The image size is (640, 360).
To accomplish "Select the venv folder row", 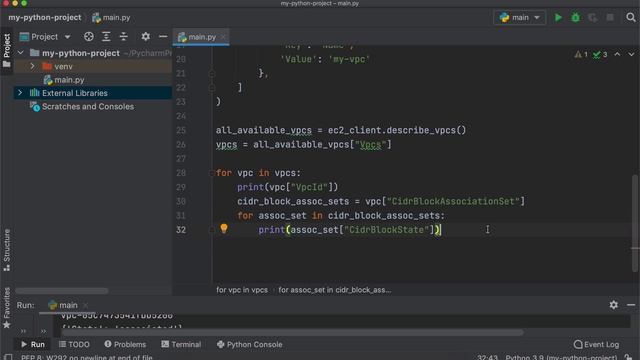I will coord(93,66).
